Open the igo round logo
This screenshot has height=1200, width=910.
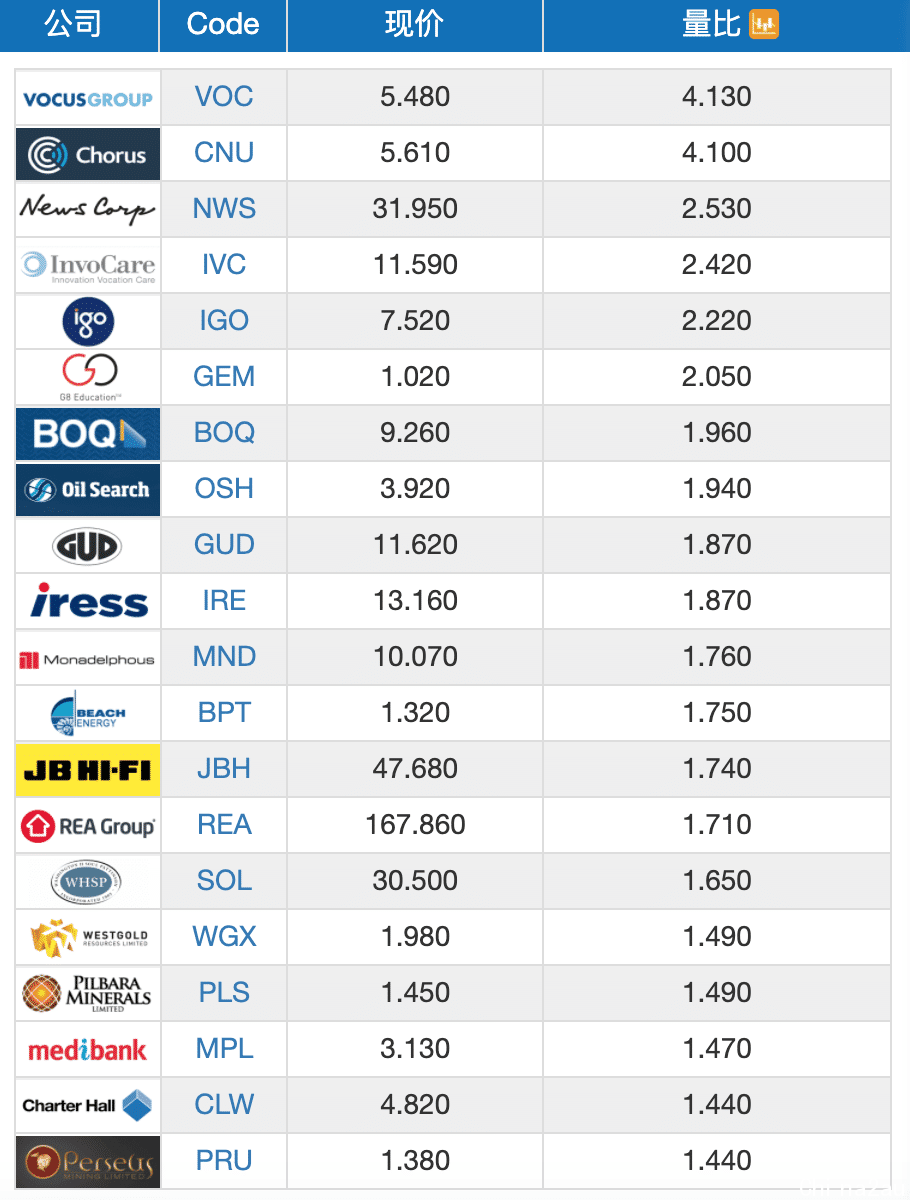point(88,322)
